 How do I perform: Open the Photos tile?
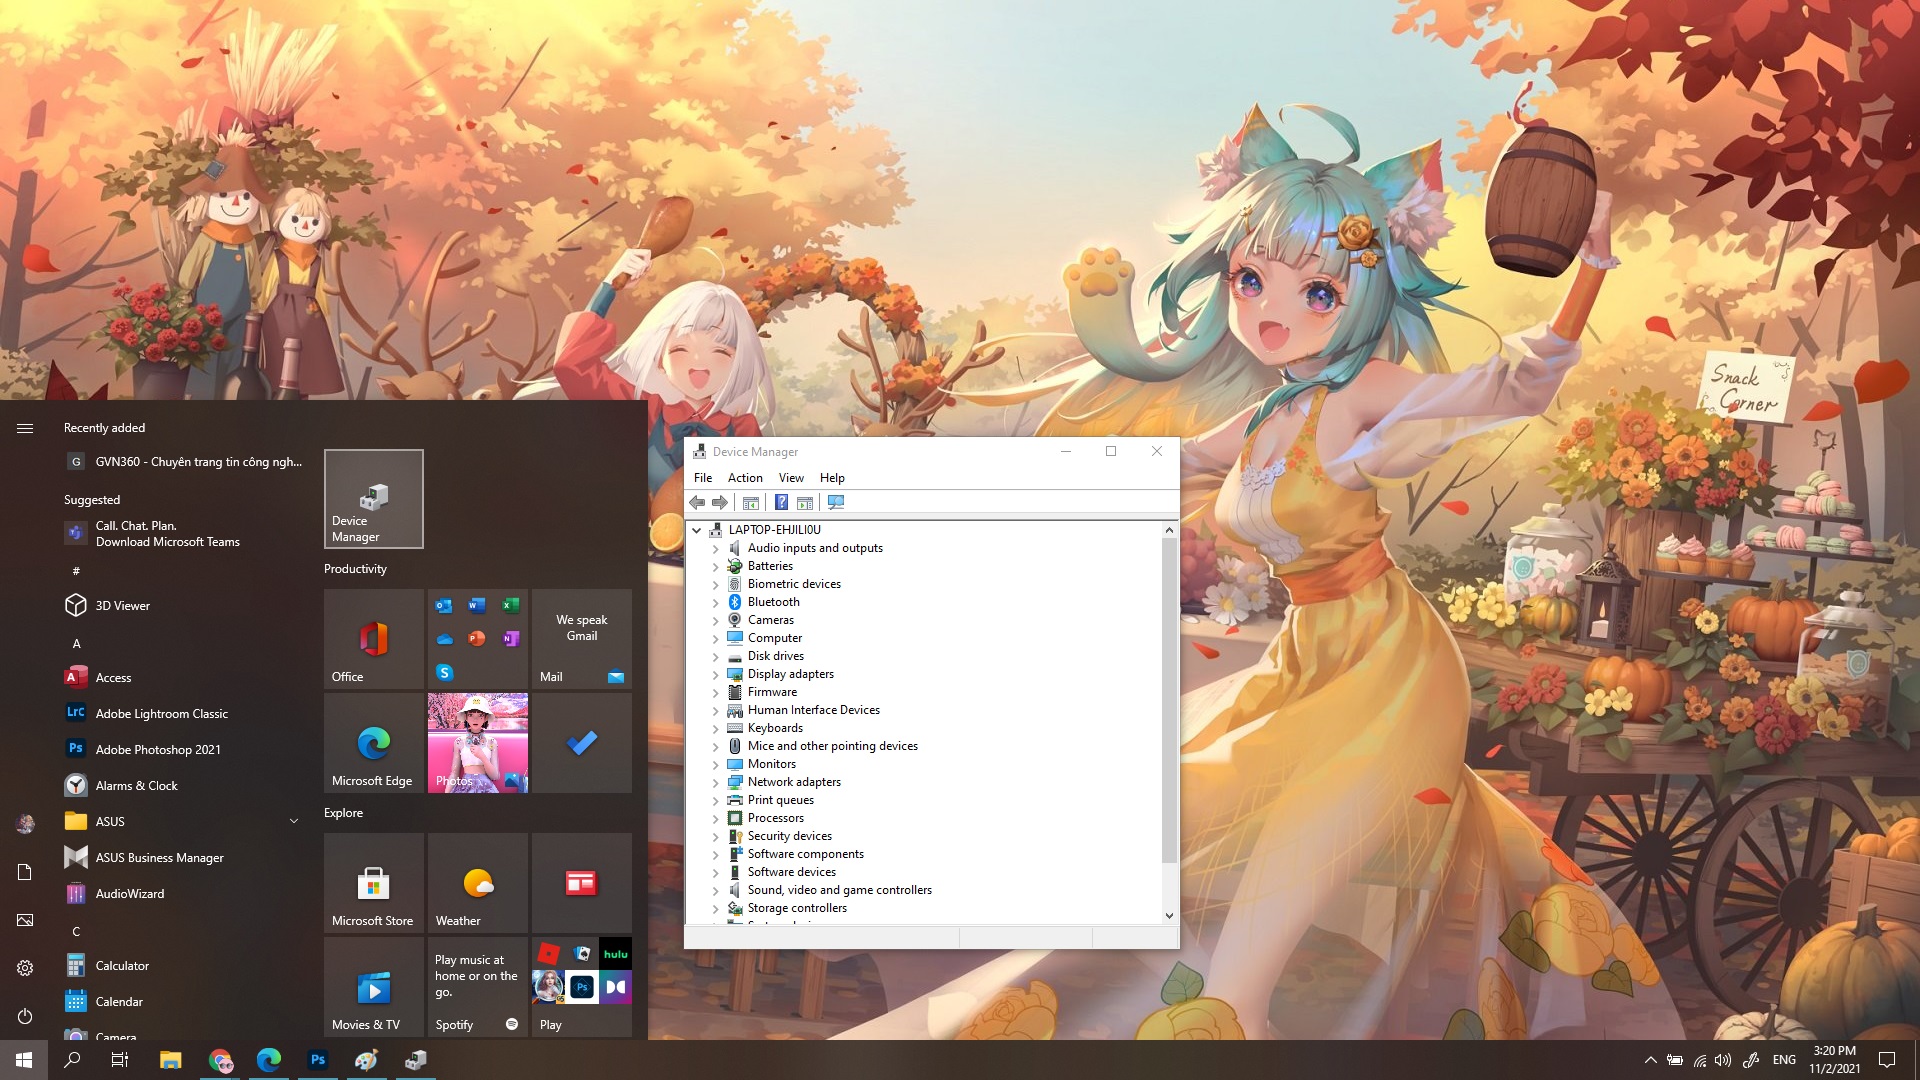click(x=477, y=743)
